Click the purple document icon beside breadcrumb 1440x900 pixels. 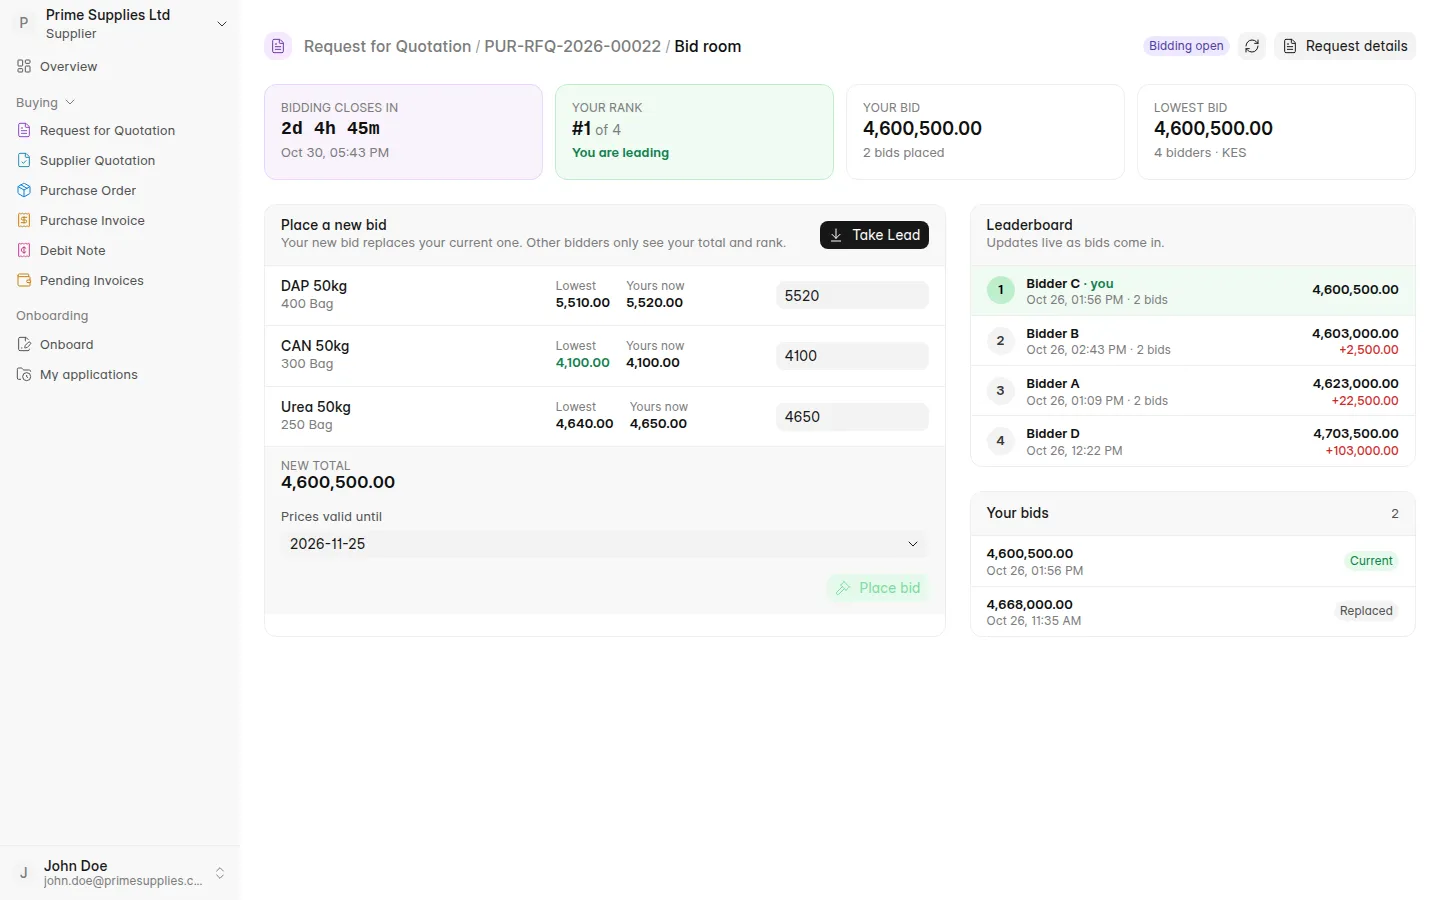[278, 46]
